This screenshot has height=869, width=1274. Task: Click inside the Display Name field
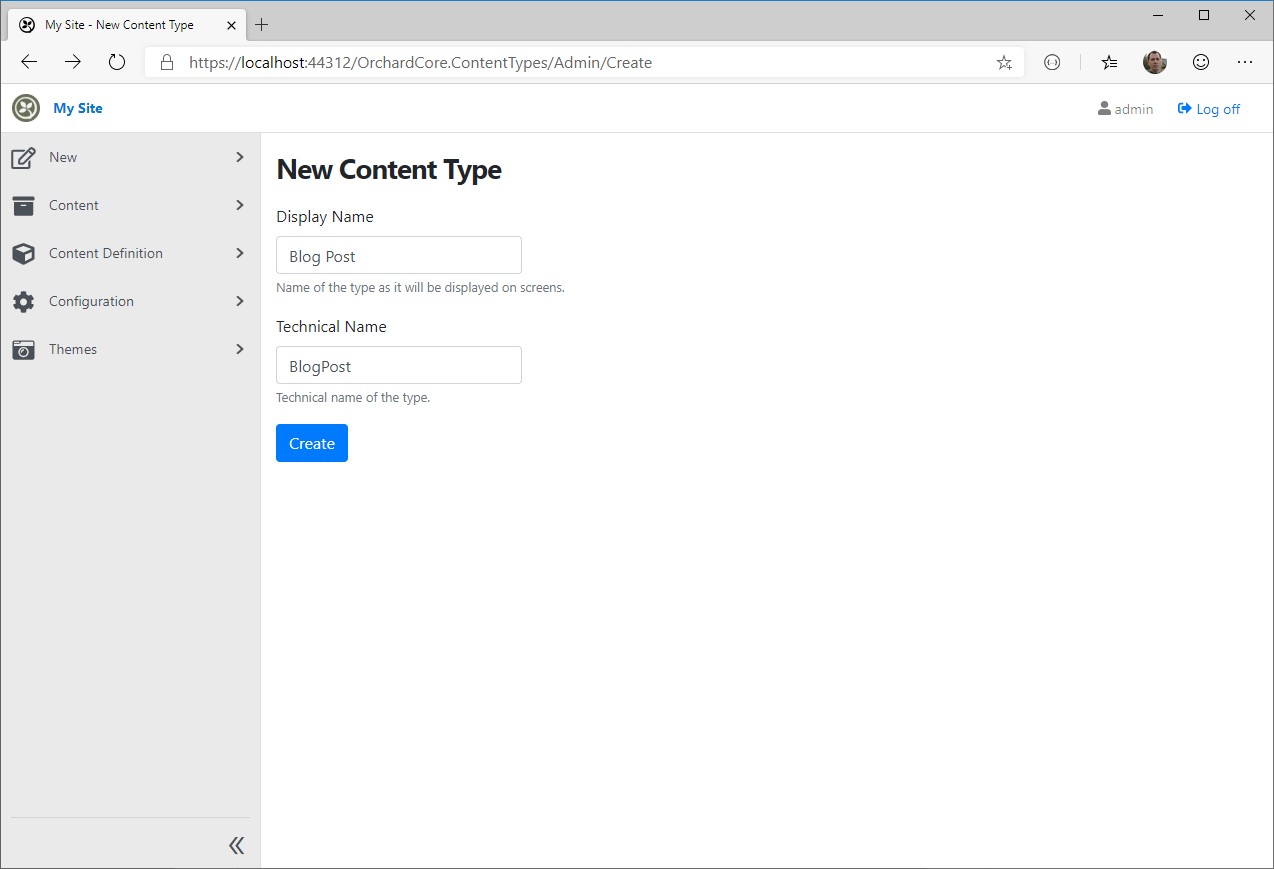click(x=398, y=255)
